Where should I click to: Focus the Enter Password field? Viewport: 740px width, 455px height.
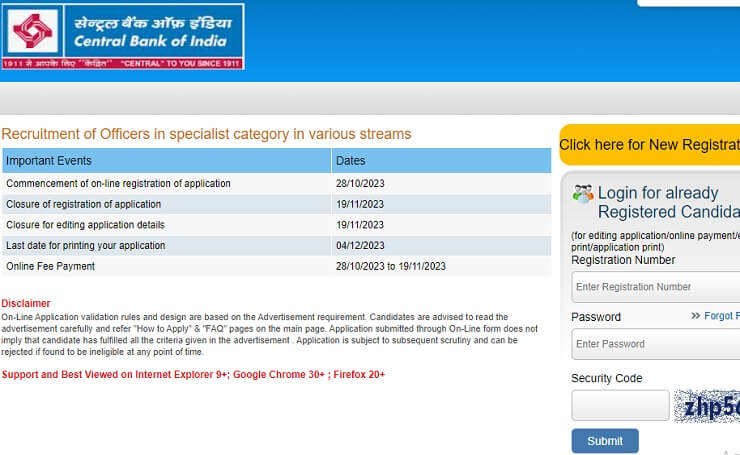[656, 344]
